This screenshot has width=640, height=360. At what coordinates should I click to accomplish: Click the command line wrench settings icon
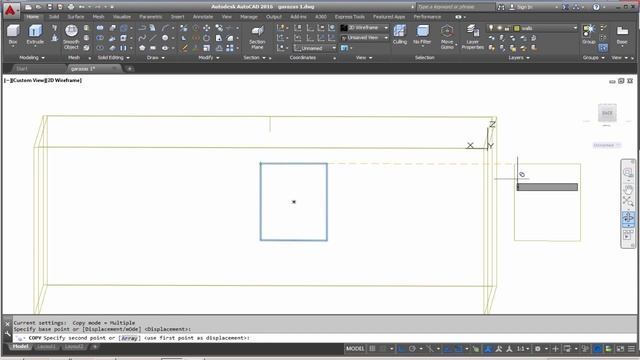point(7,333)
